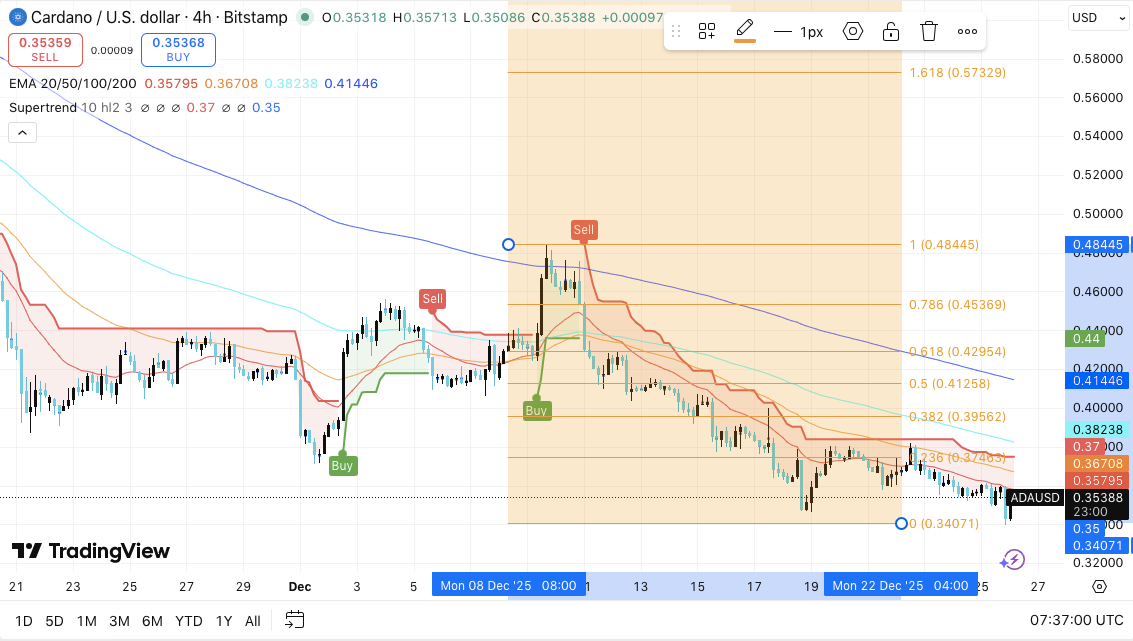
Task: Click the chart settings gear on price axis
Action: coord(1099,587)
